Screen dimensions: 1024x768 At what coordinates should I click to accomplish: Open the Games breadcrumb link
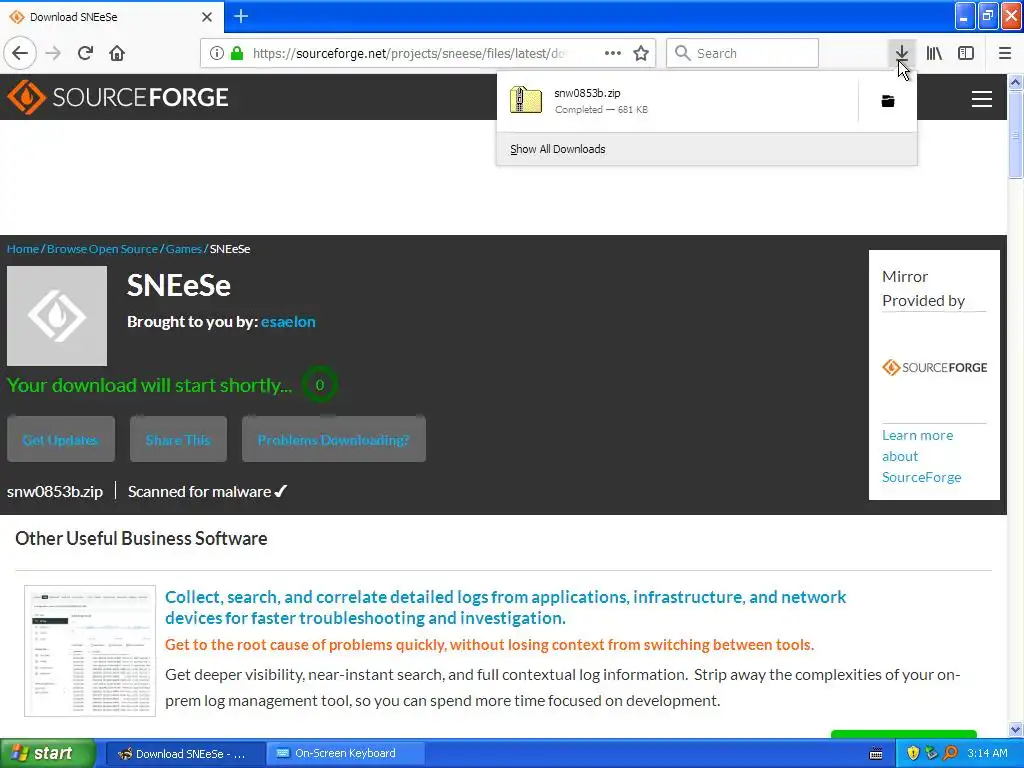coord(184,249)
